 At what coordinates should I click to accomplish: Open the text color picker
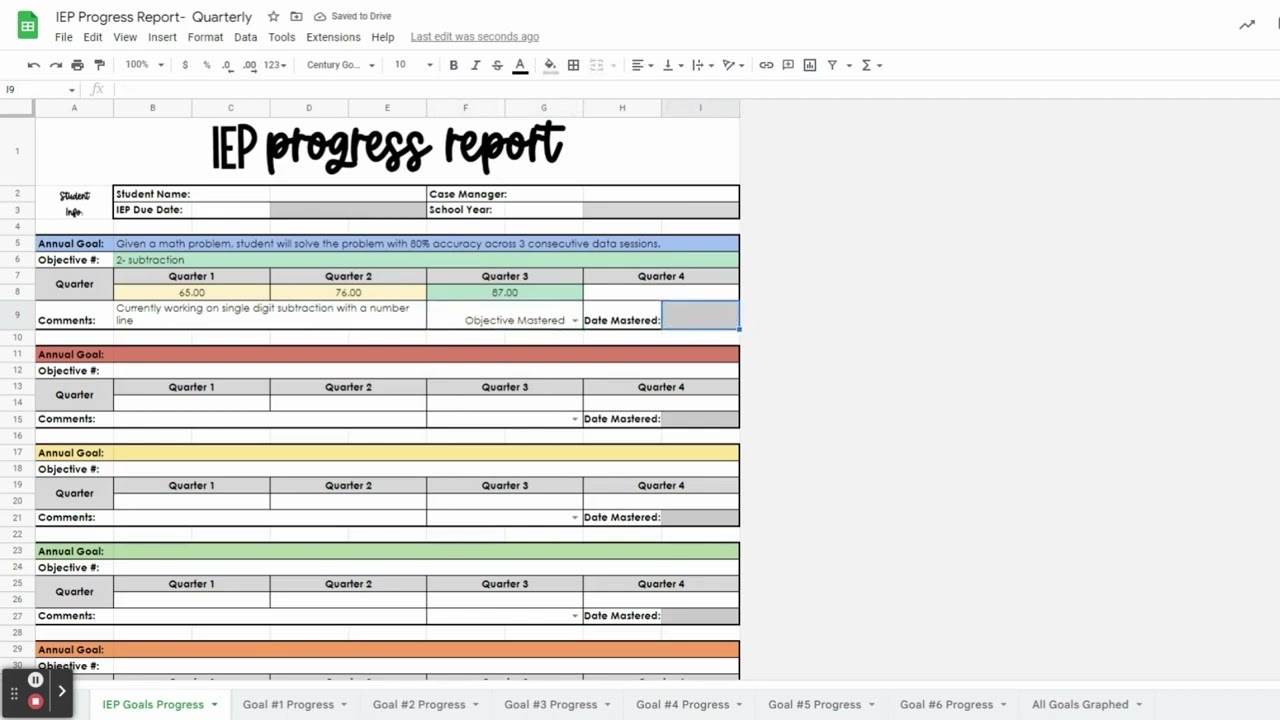[x=520, y=65]
